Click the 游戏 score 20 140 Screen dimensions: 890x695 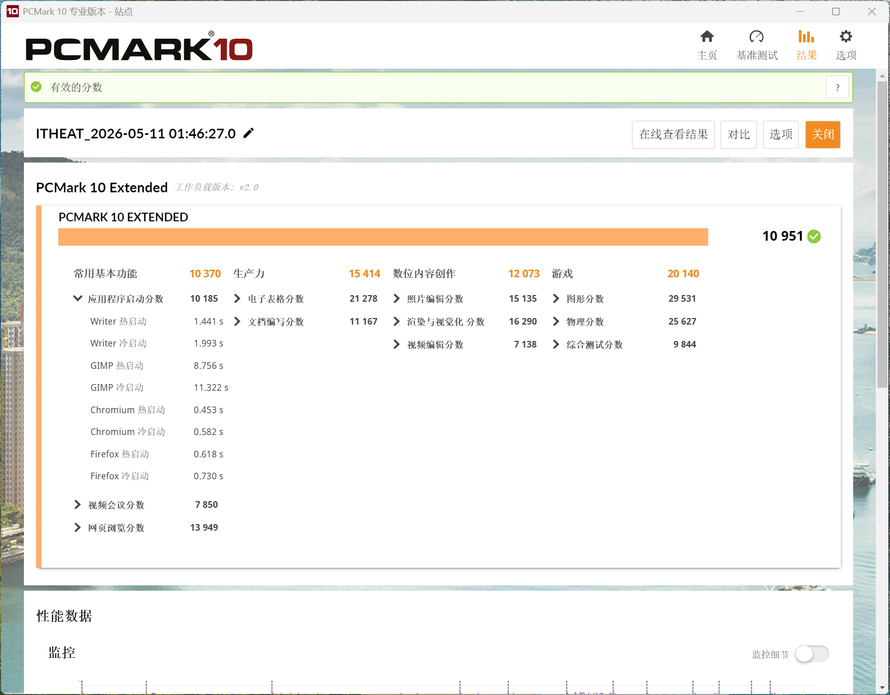coord(683,274)
